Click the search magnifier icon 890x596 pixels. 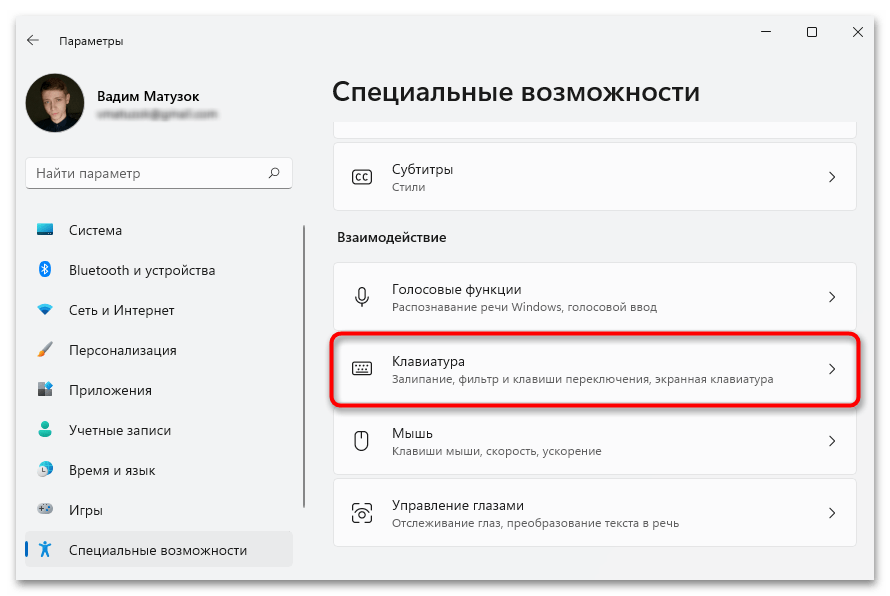274,173
